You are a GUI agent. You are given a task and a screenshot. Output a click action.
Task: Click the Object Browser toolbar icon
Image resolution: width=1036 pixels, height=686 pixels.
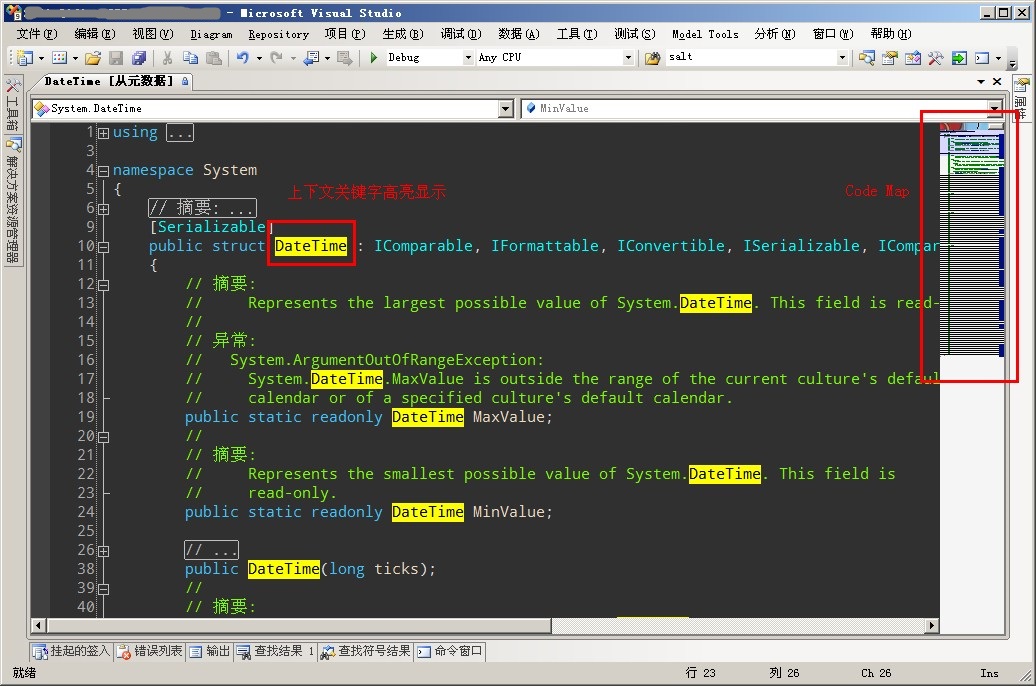(913, 58)
